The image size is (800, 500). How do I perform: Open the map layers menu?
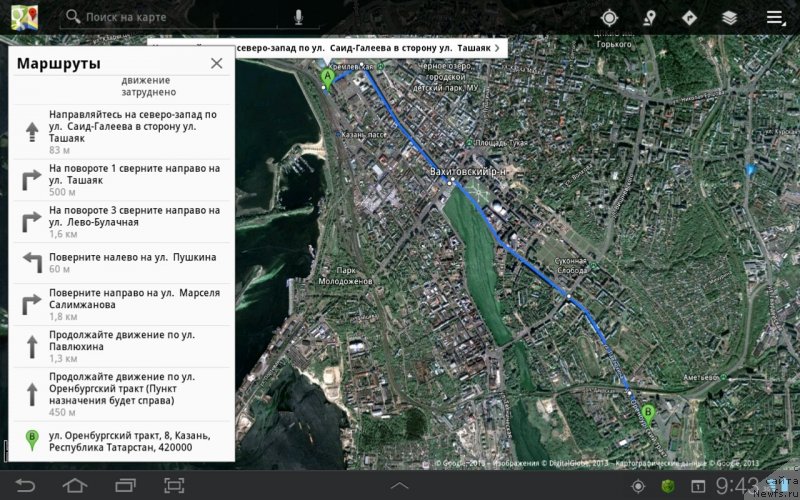pos(730,17)
